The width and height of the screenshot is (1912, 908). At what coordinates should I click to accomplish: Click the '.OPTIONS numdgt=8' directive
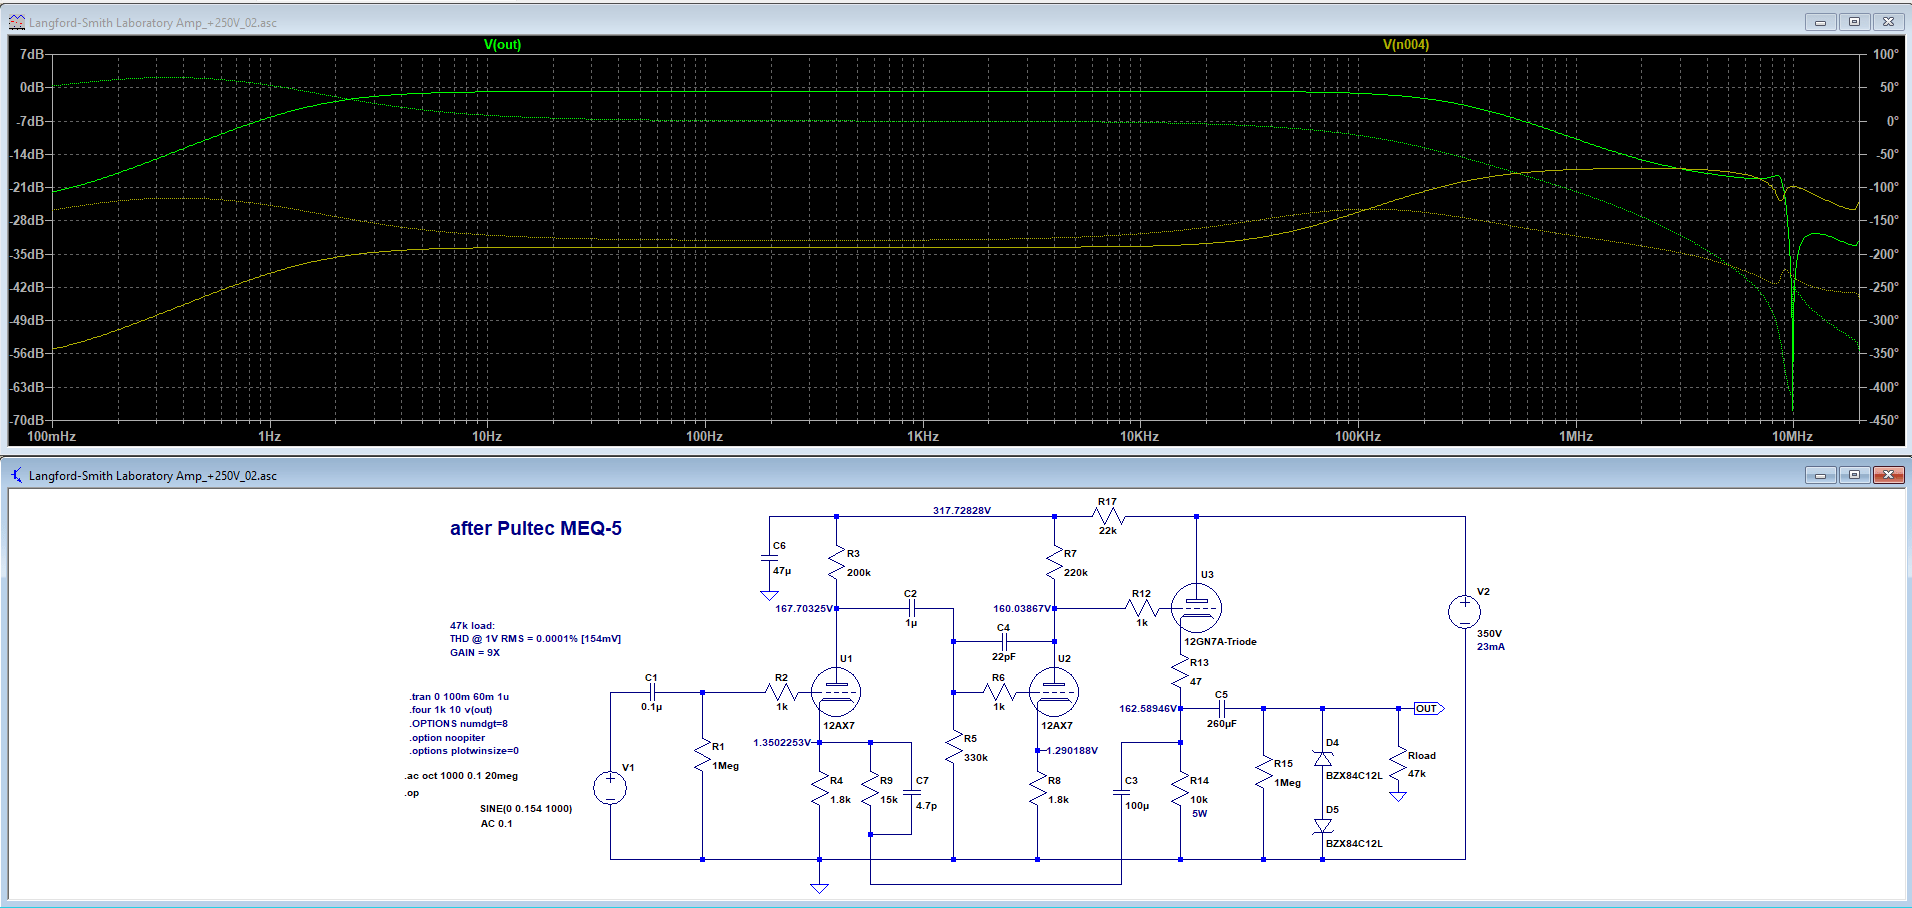459,724
